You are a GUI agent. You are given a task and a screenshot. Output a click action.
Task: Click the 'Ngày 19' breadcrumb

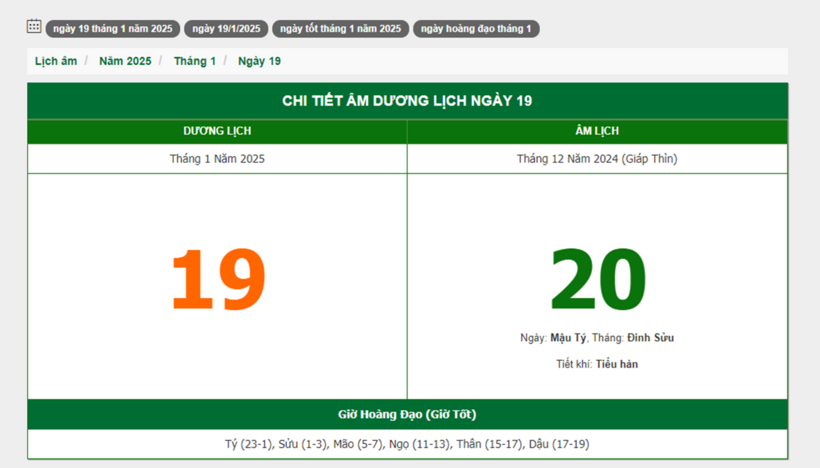tap(259, 61)
